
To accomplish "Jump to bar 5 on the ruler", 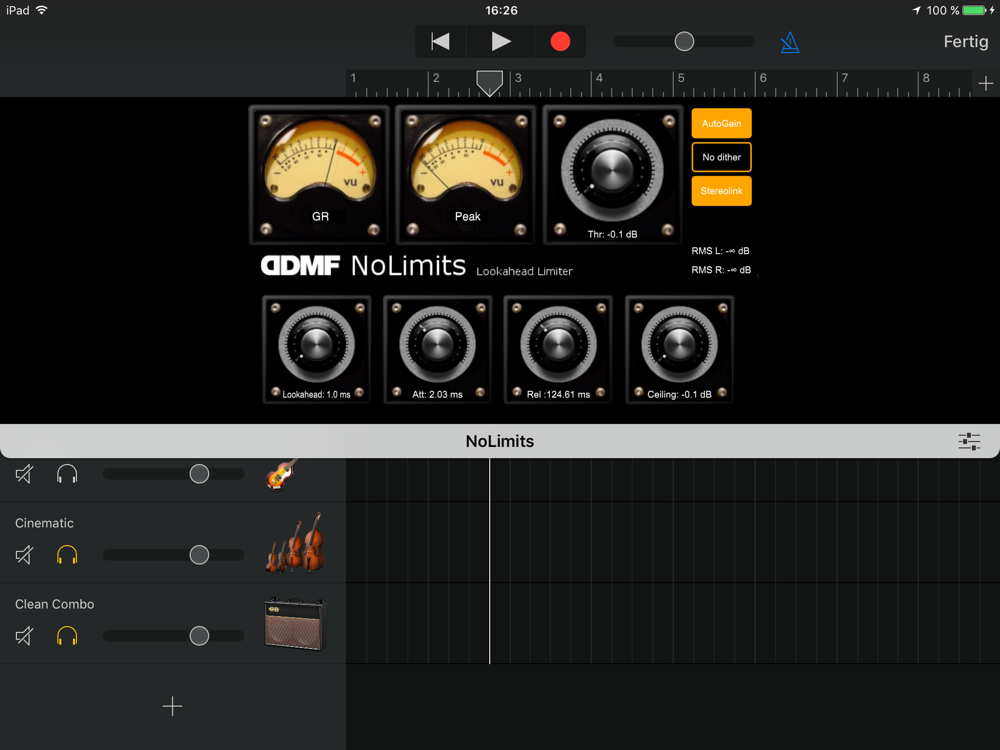I will (681, 78).
